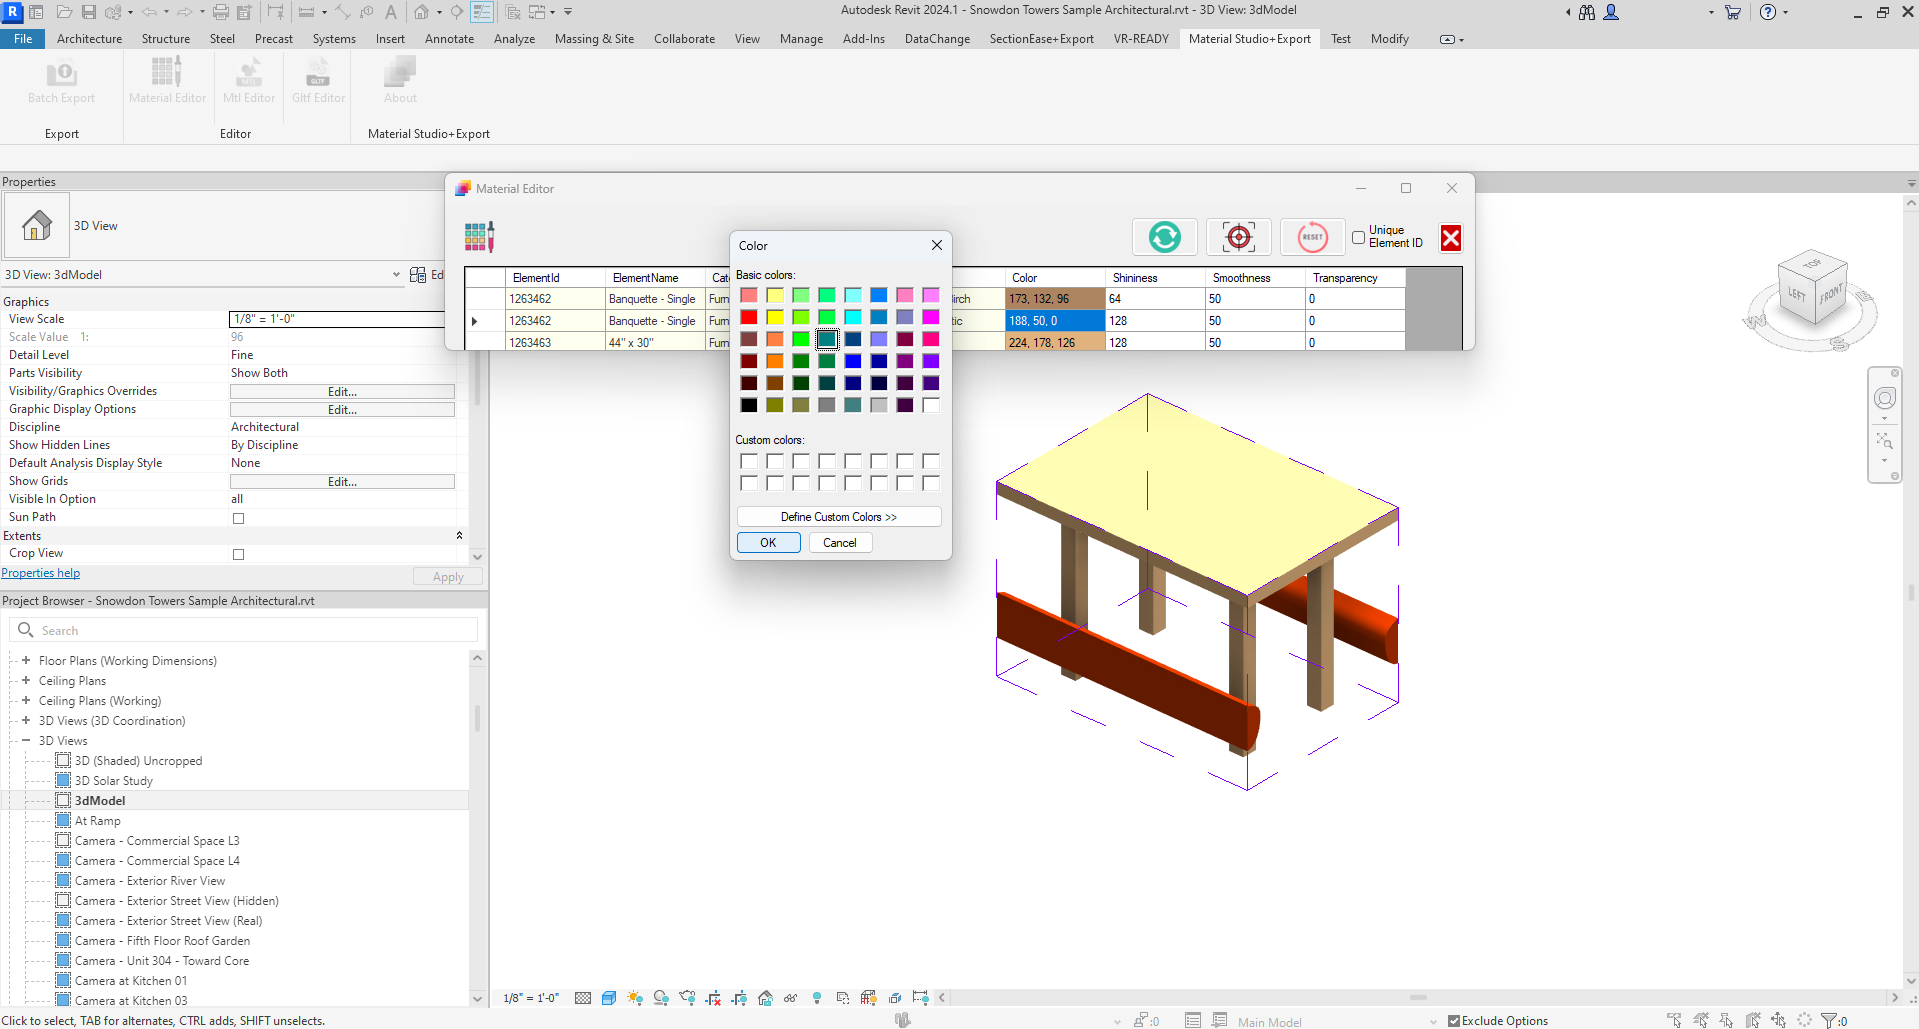Open the Properties help link

pos(41,573)
